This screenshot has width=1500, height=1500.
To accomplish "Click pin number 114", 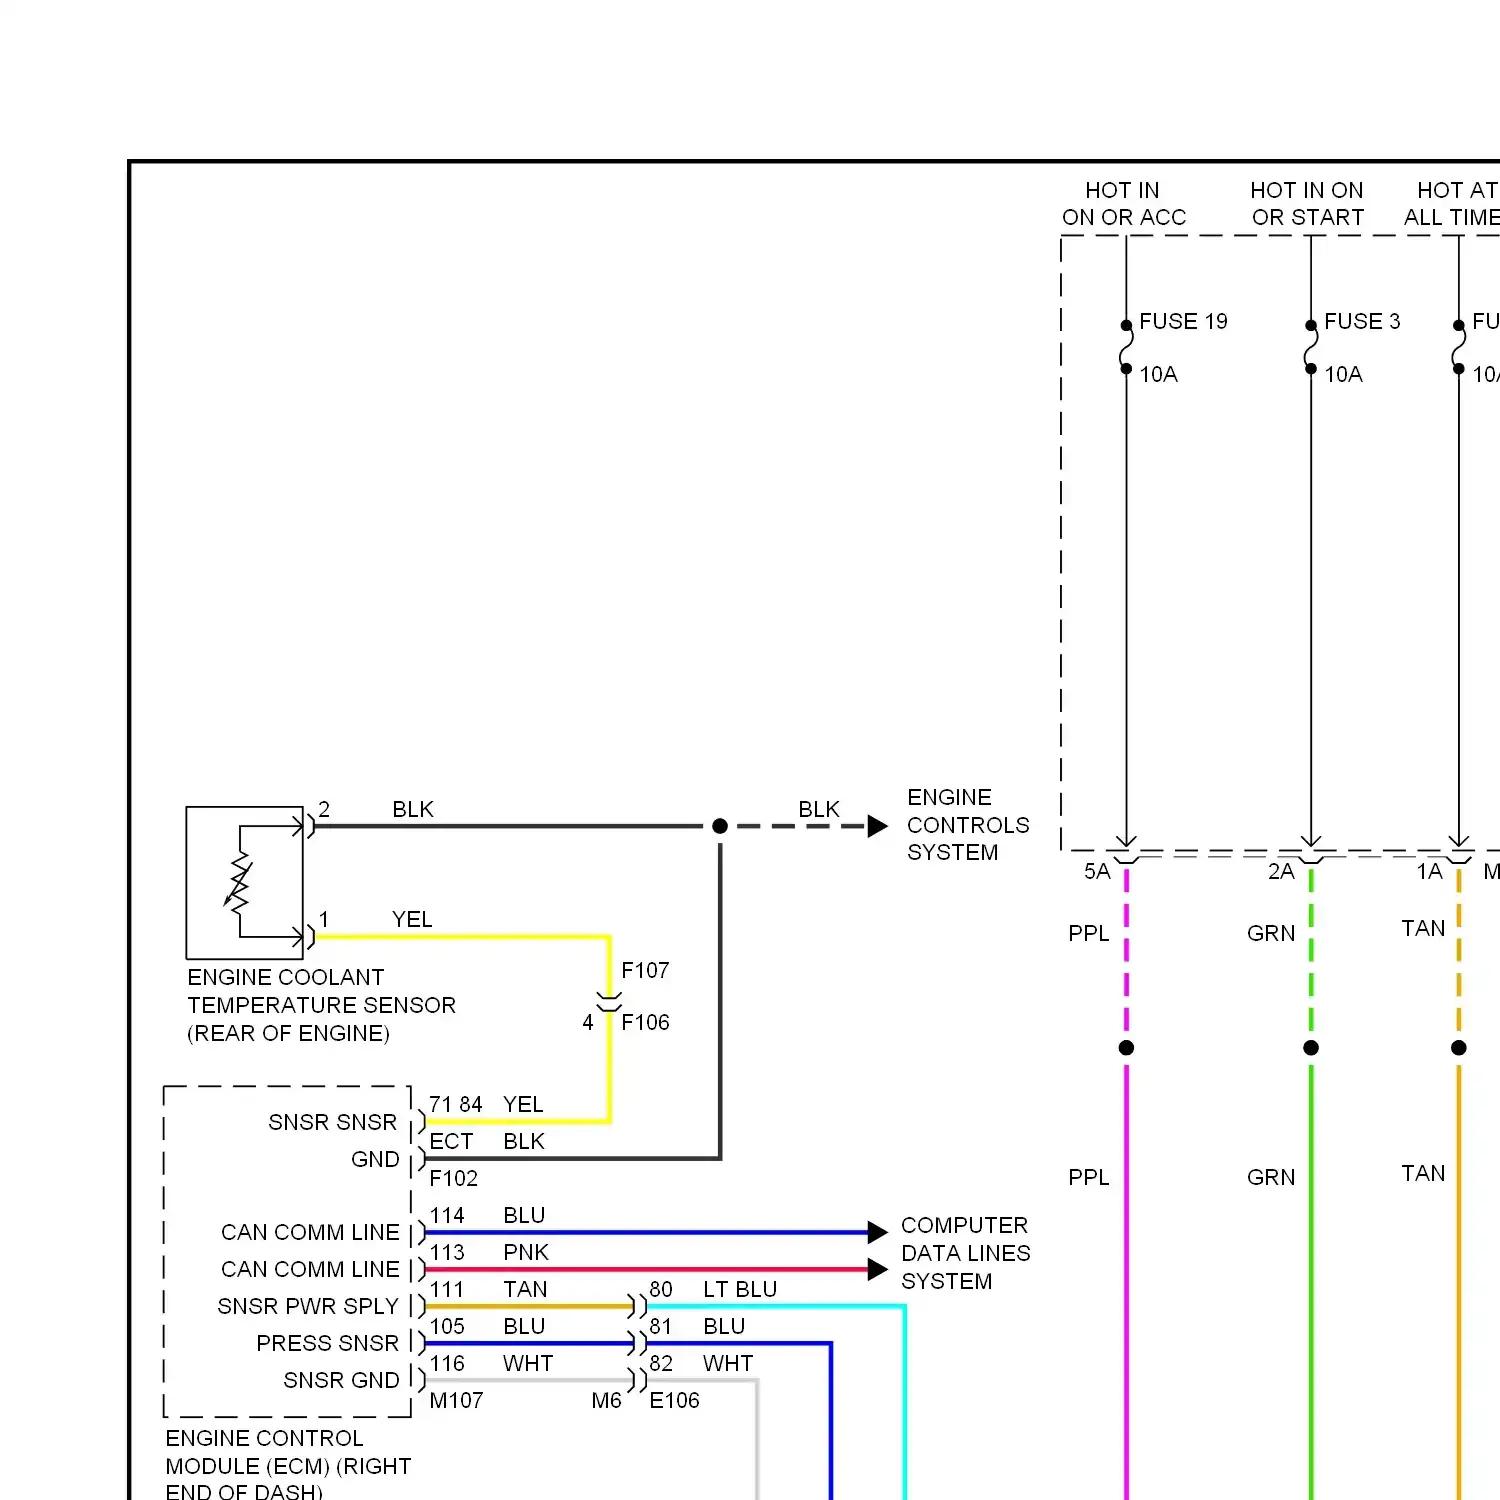I will (x=447, y=1215).
